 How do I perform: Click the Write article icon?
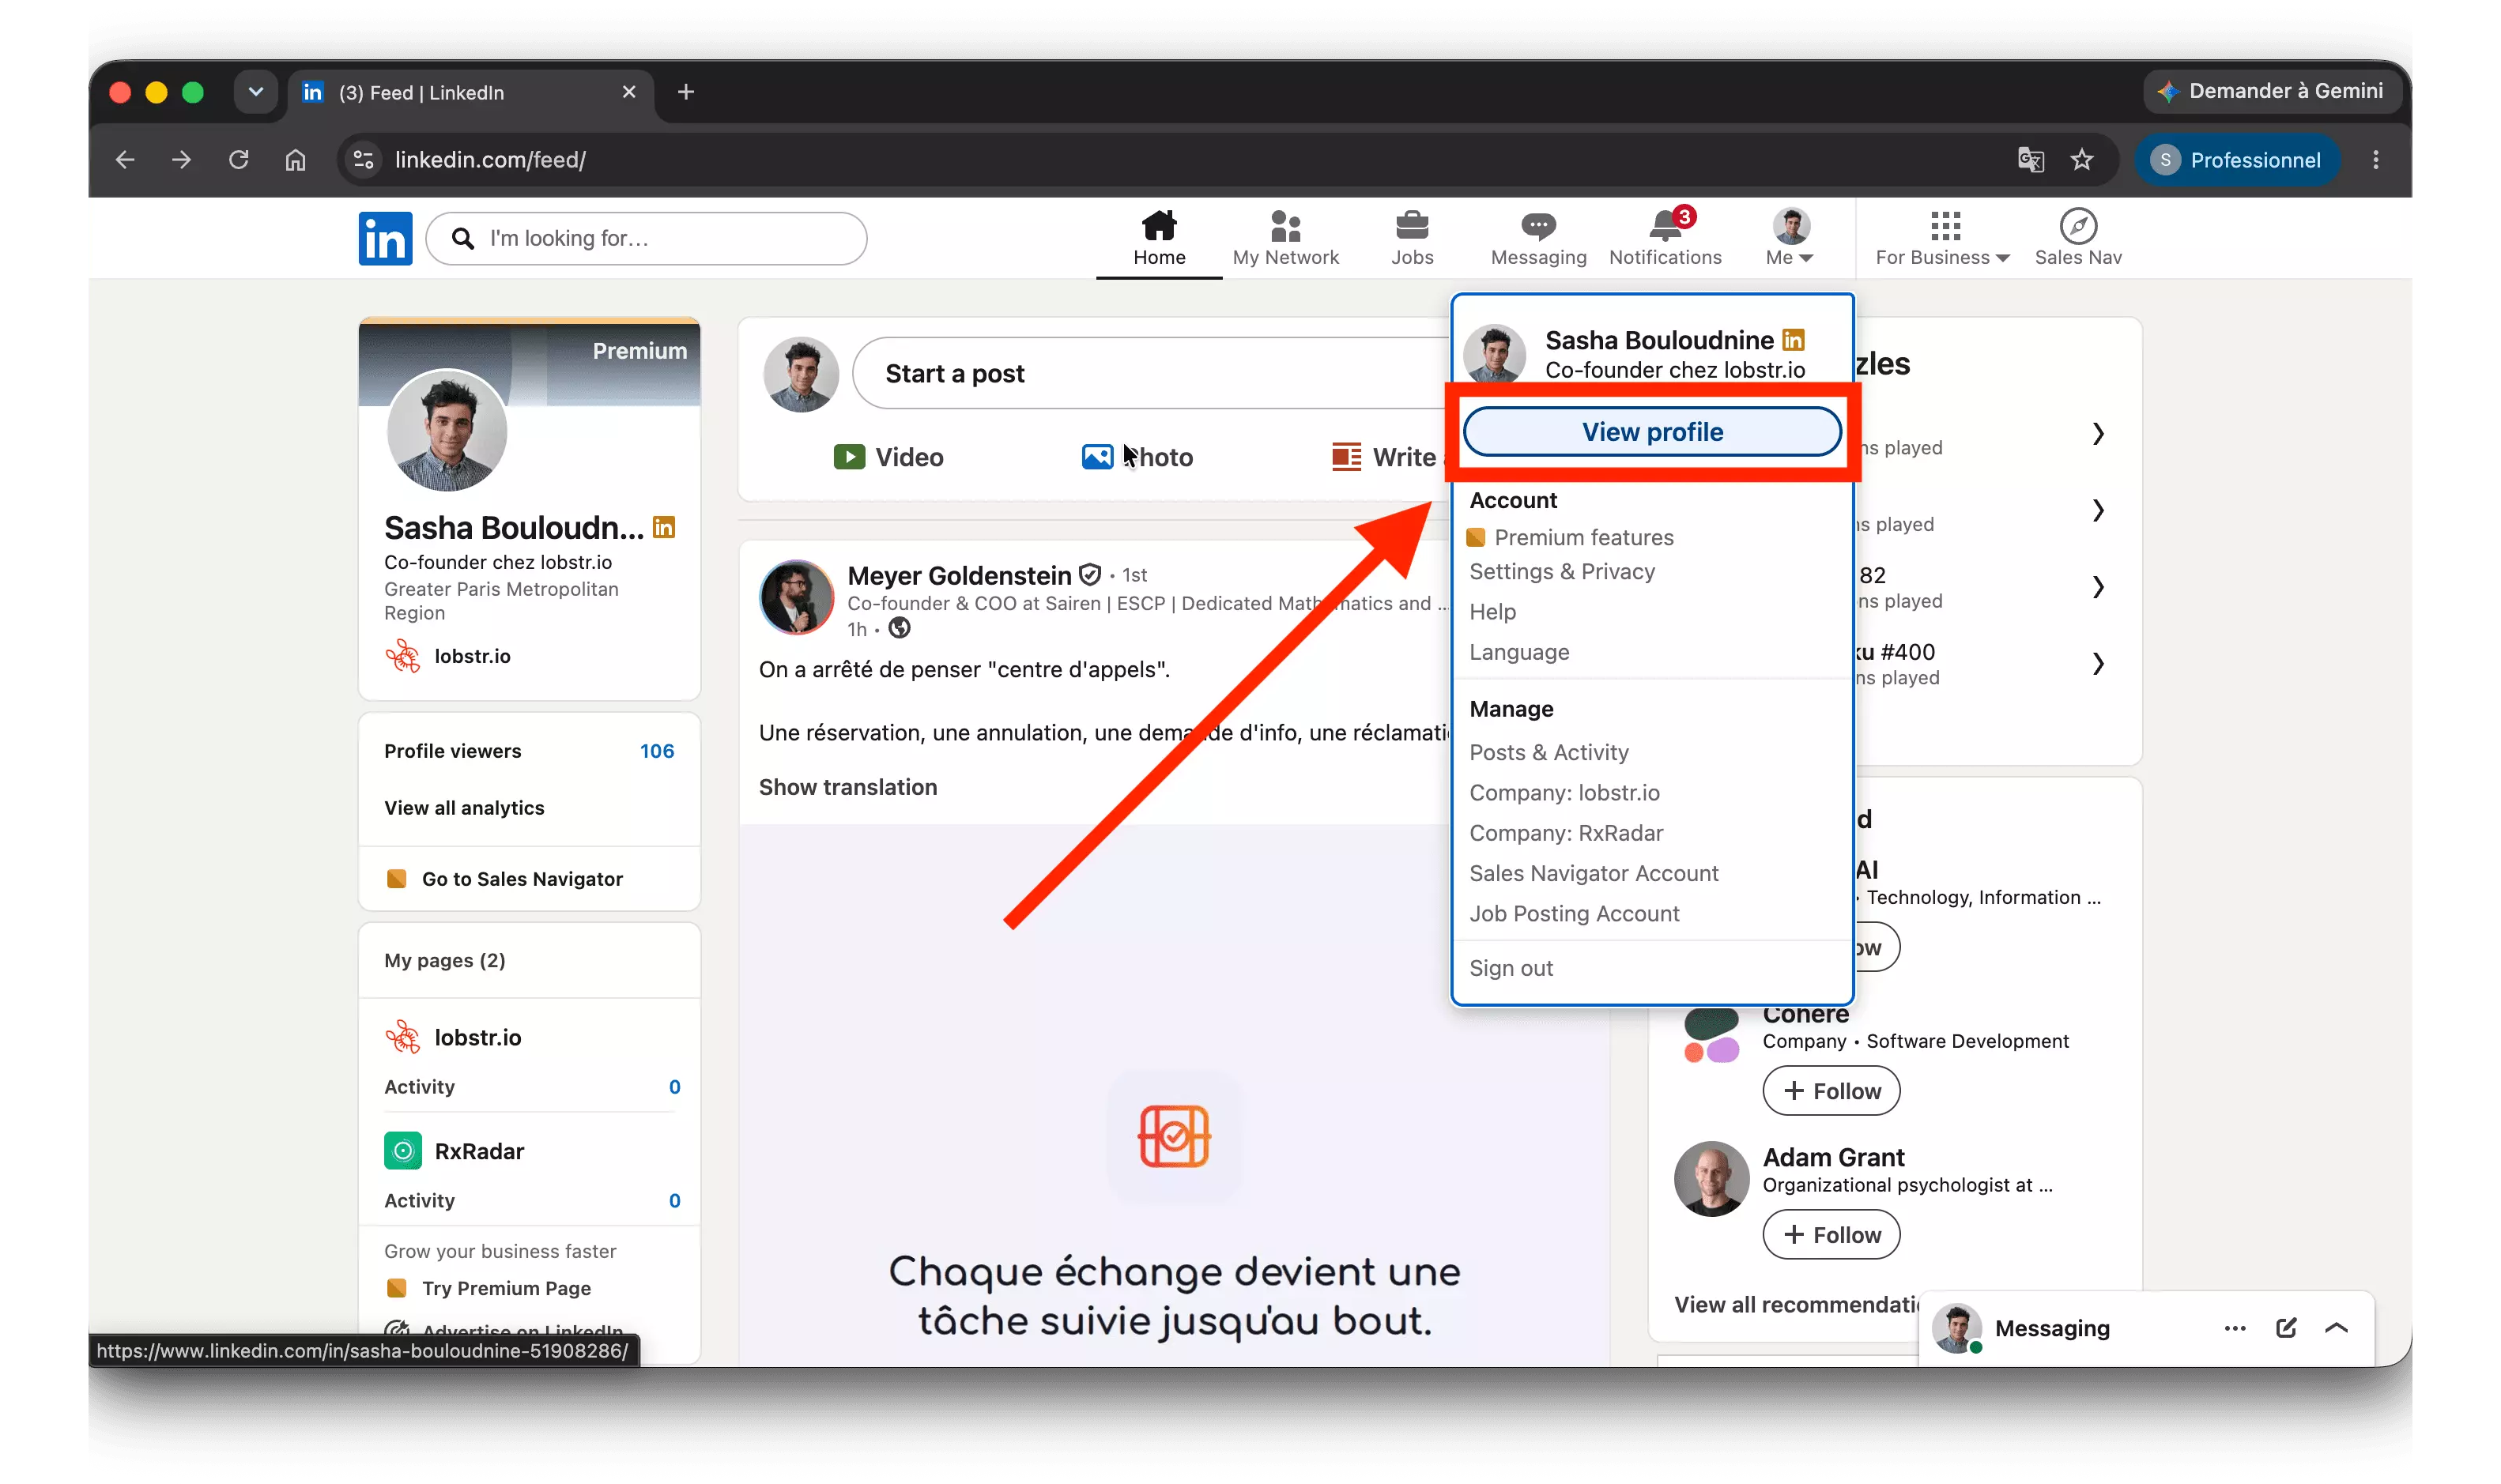[1346, 457]
